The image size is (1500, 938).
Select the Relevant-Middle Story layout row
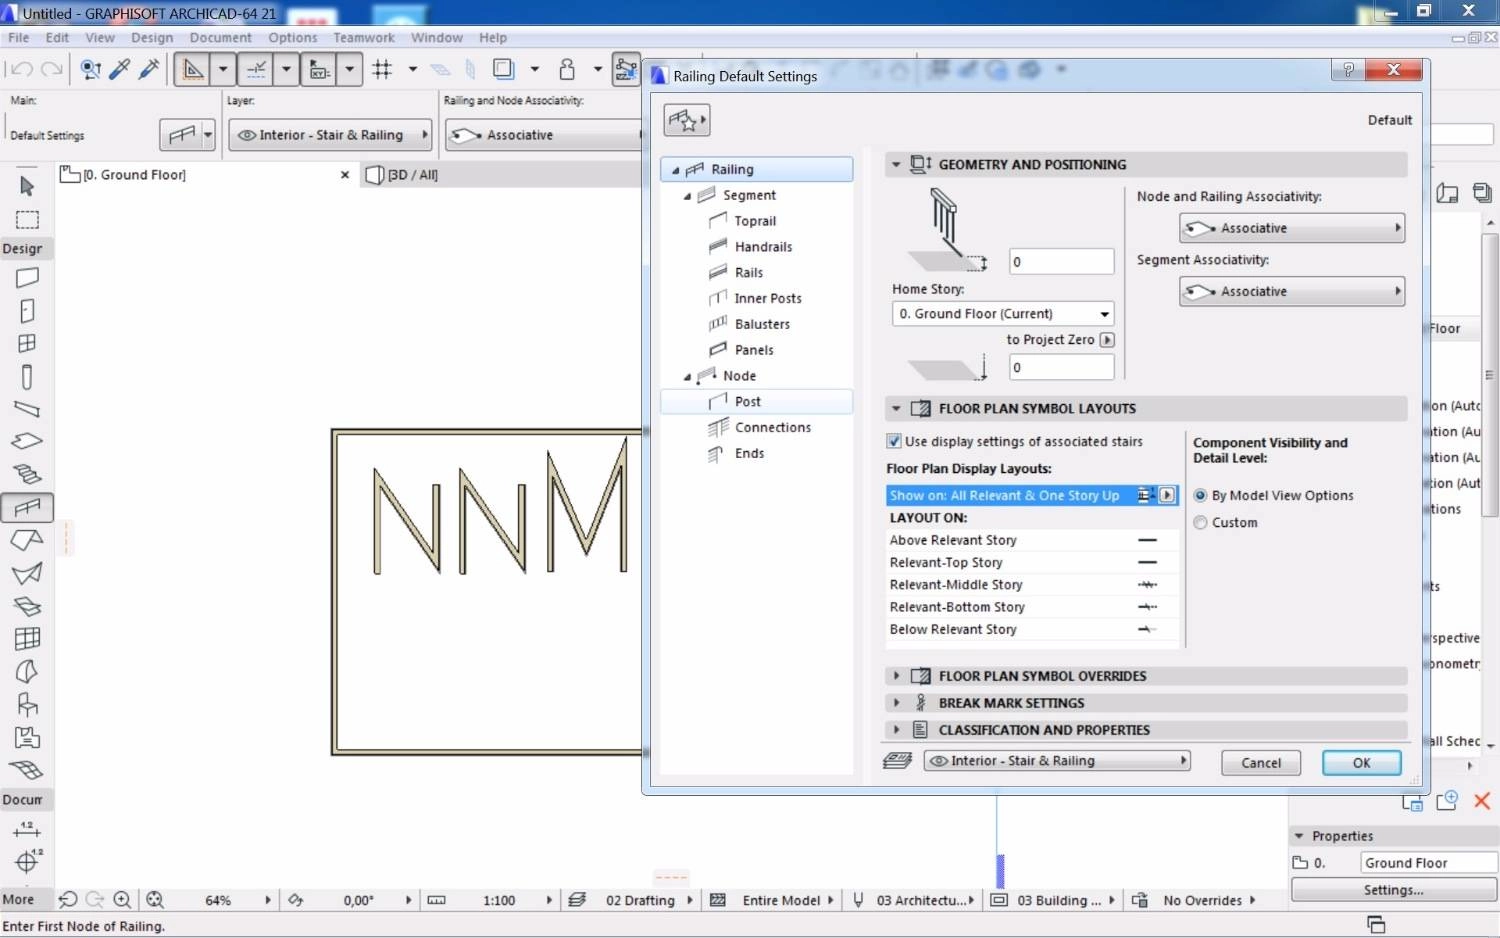(1031, 585)
